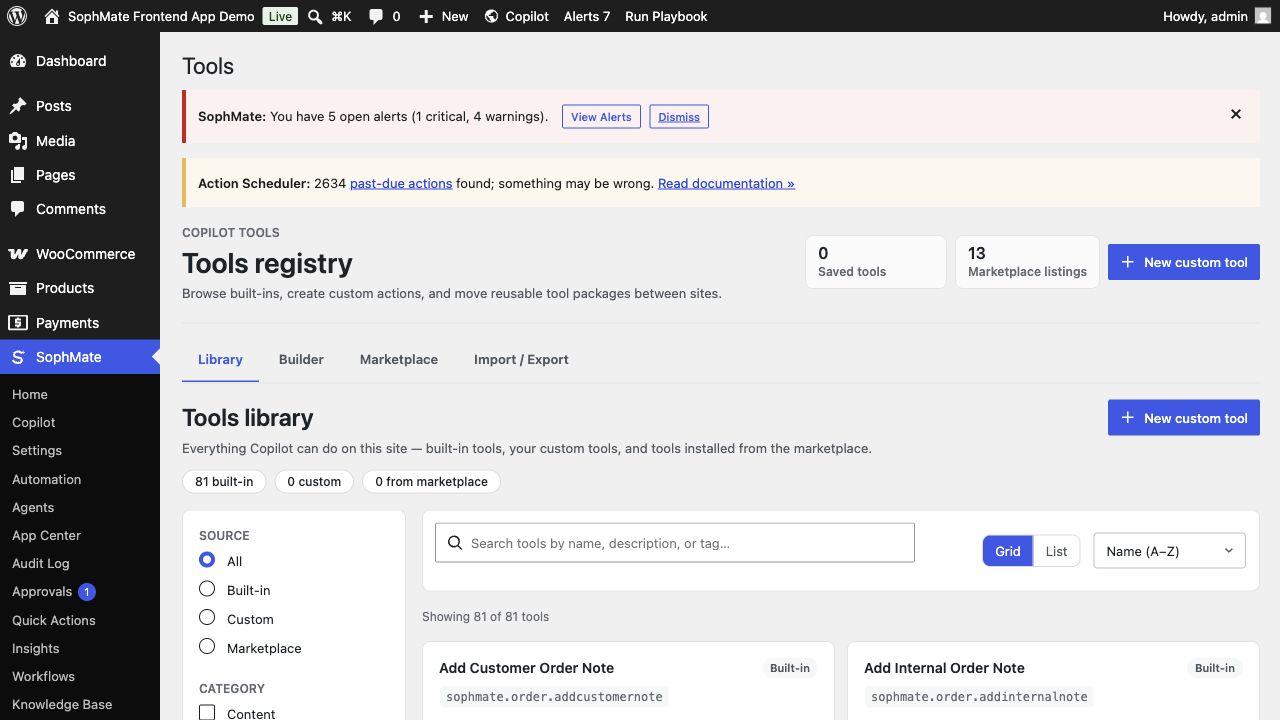This screenshot has width=1280, height=720.
Task: Click the 0 custom filter pill
Action: pyautogui.click(x=314, y=482)
